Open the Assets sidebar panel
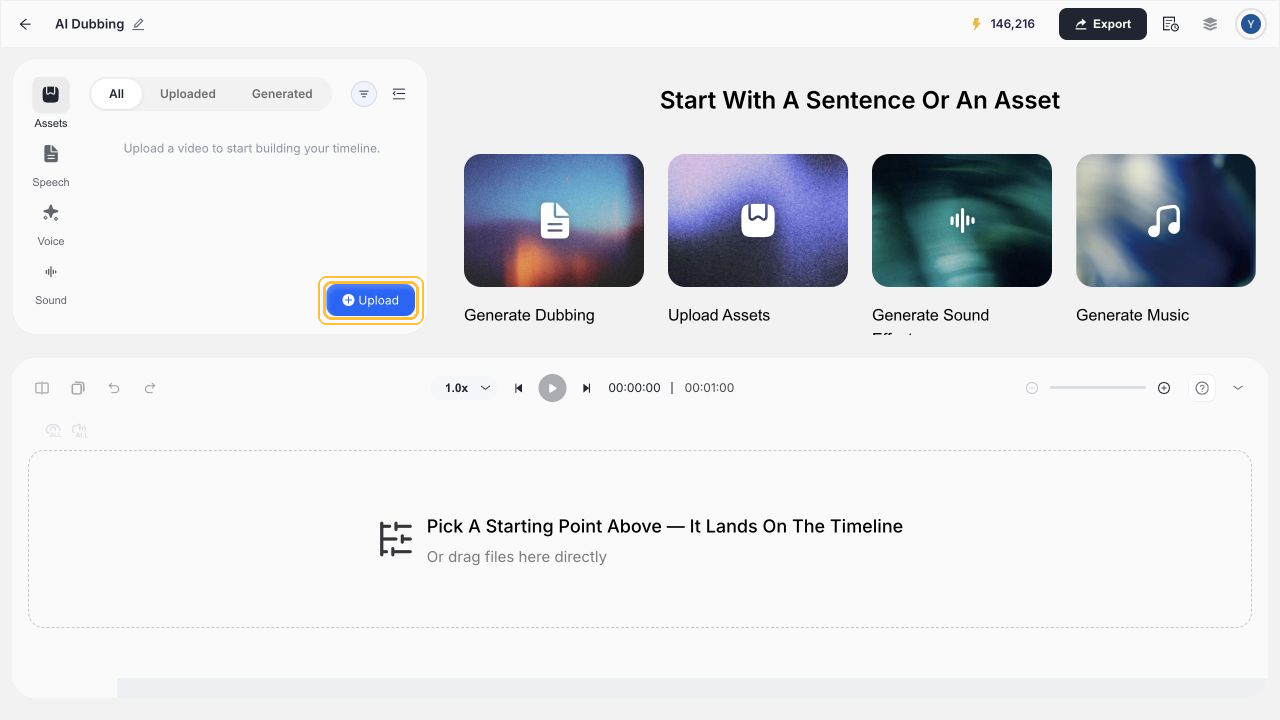Screen dimensions: 1280x720 click(51, 104)
